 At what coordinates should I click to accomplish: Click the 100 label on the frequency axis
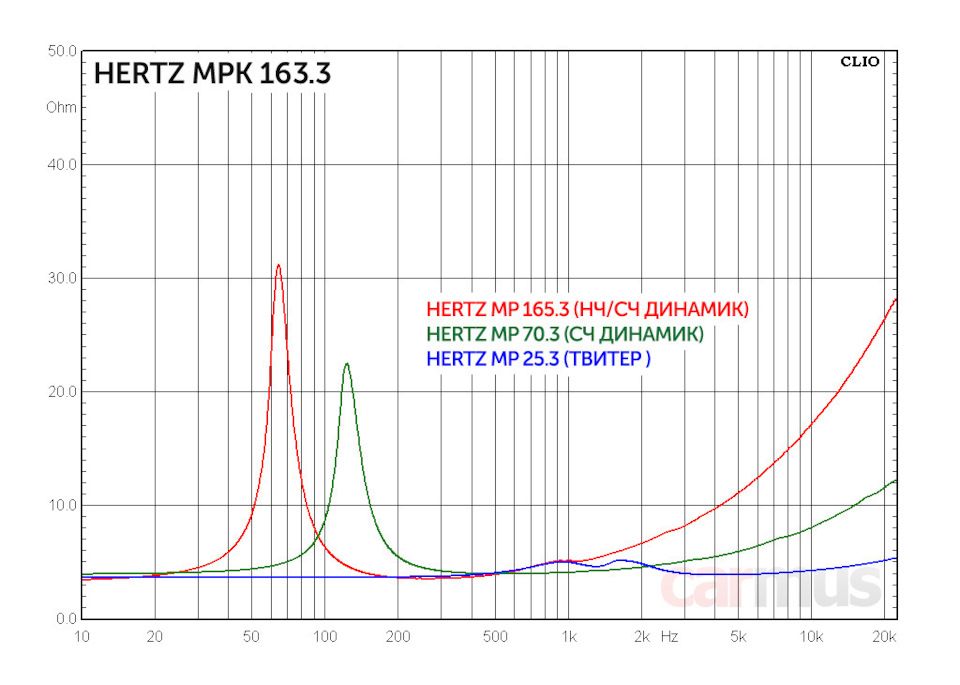click(324, 637)
